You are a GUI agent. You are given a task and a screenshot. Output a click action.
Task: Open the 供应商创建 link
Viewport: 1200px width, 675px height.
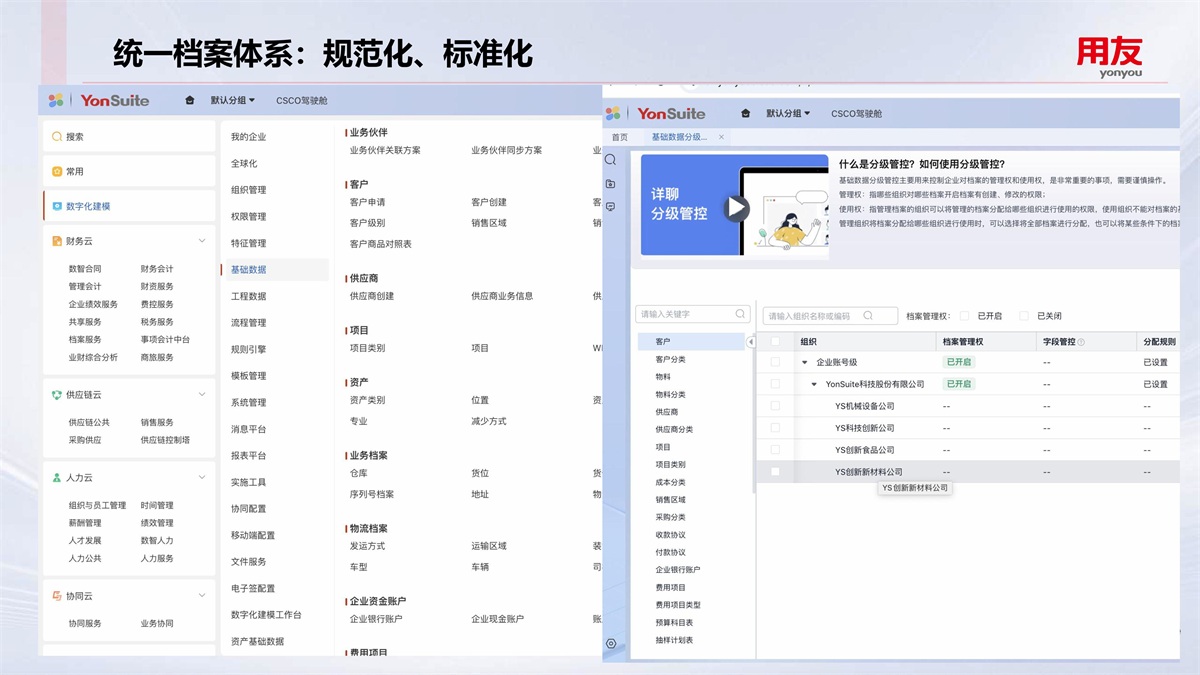[x=372, y=296]
